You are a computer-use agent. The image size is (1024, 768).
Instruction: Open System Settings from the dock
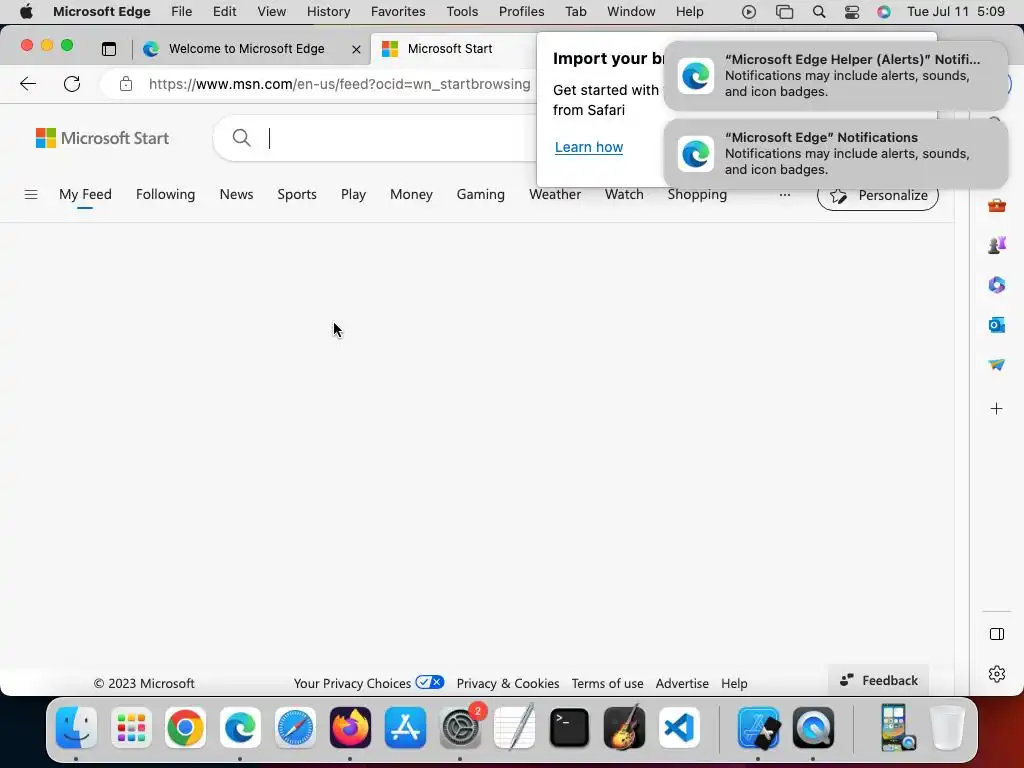pyautogui.click(x=460, y=728)
